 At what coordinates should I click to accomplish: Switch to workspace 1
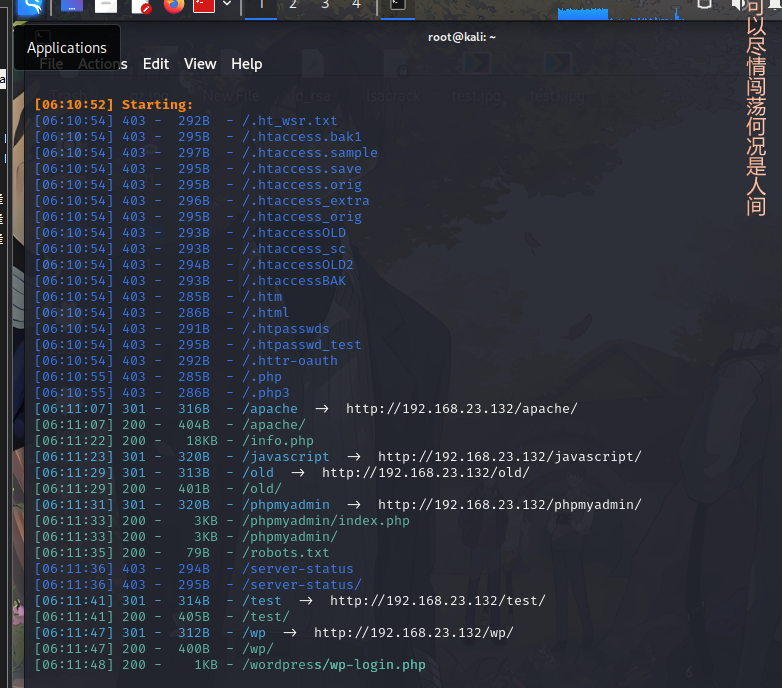260,5
